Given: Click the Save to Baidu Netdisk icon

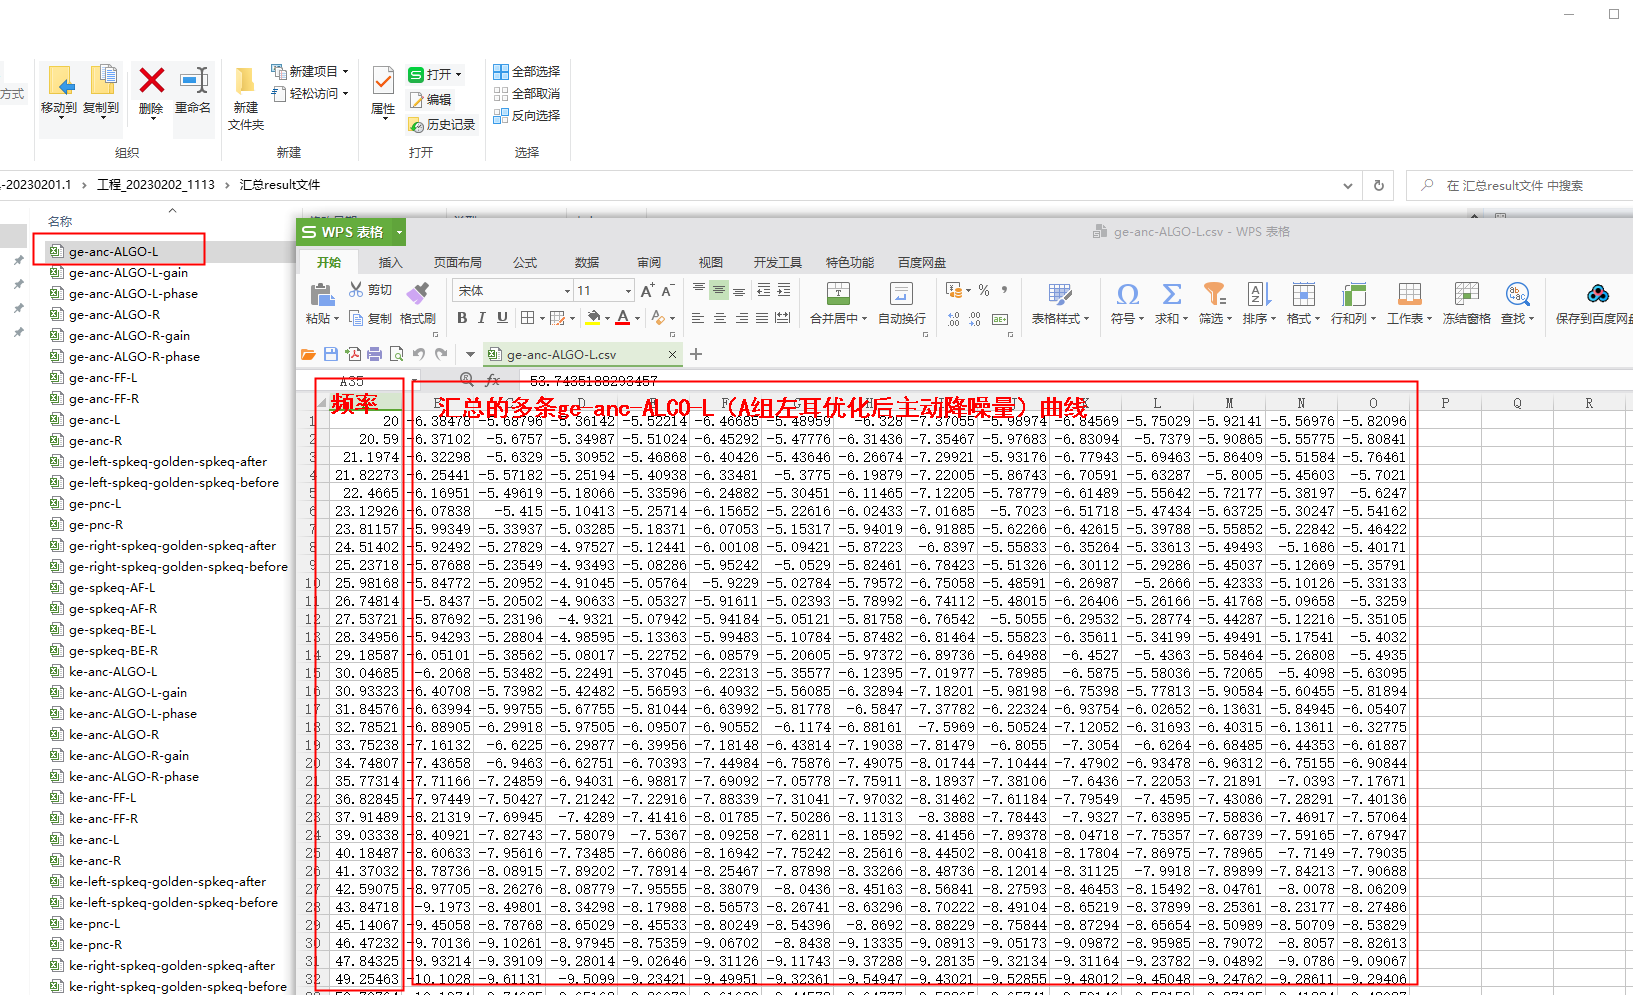Looking at the screenshot, I should click(1598, 293).
